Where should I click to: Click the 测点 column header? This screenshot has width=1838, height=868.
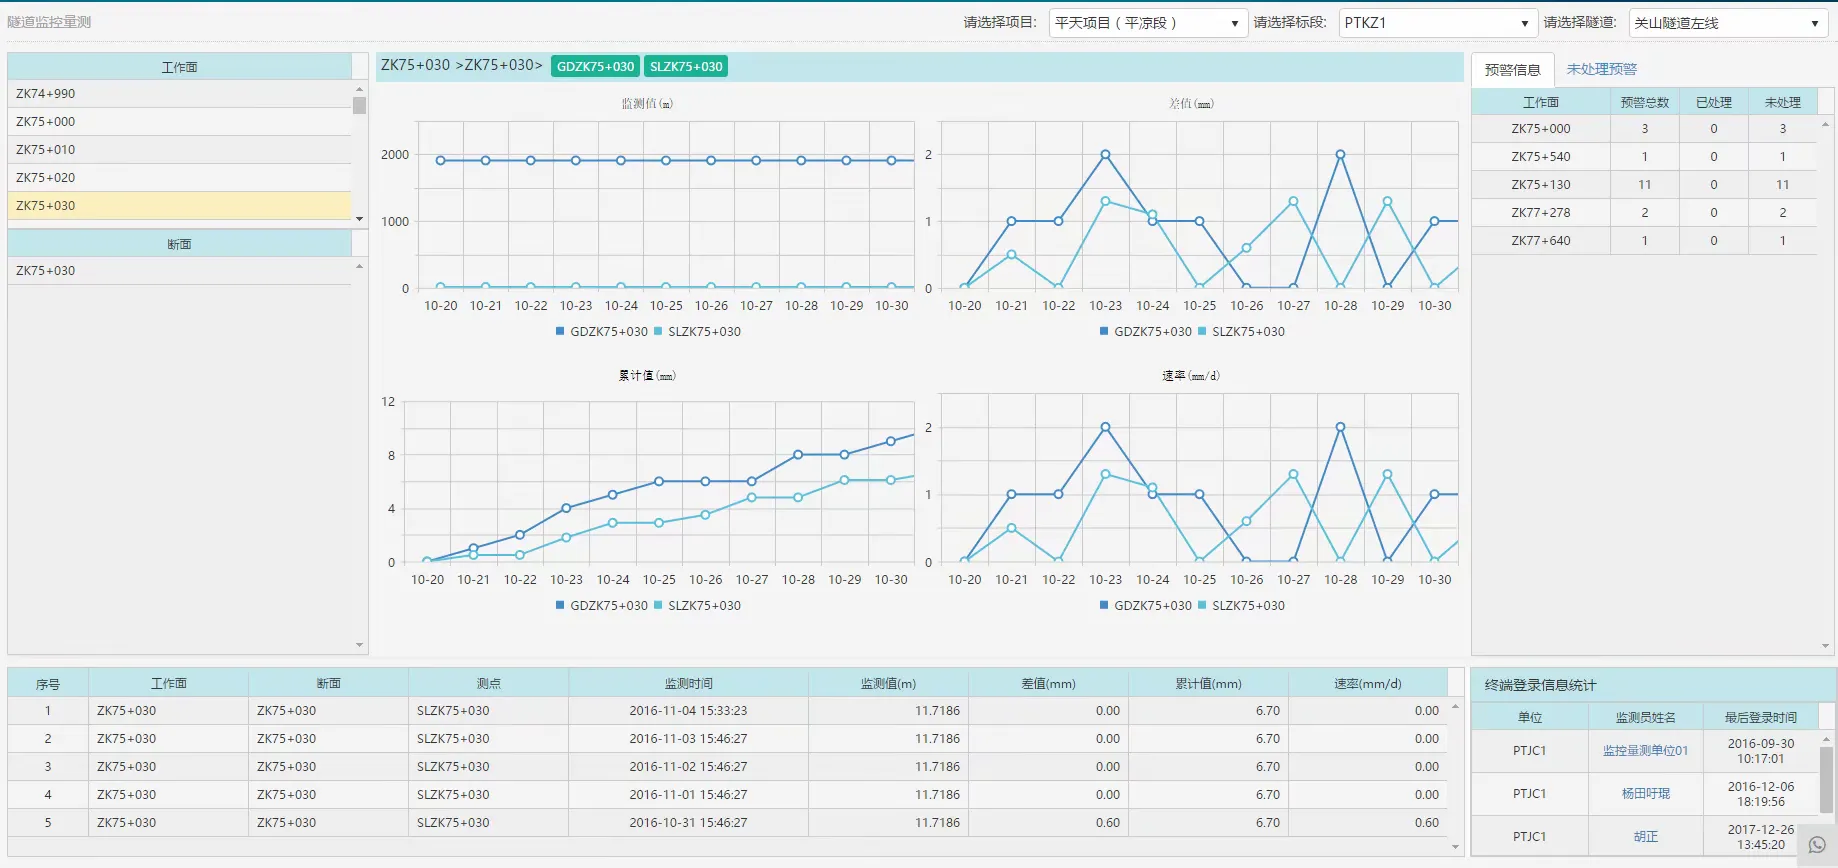coord(488,684)
